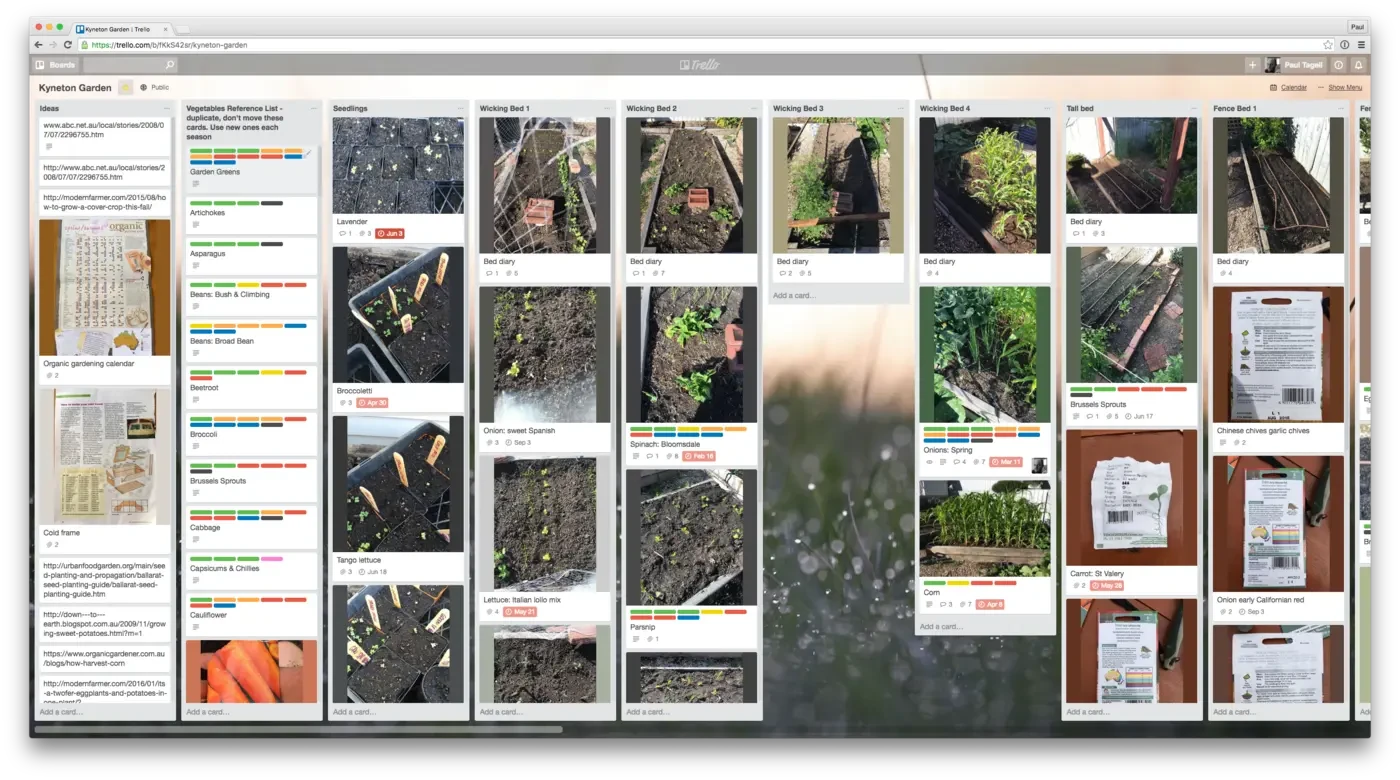Add a card to the Seedlings list

point(354,712)
